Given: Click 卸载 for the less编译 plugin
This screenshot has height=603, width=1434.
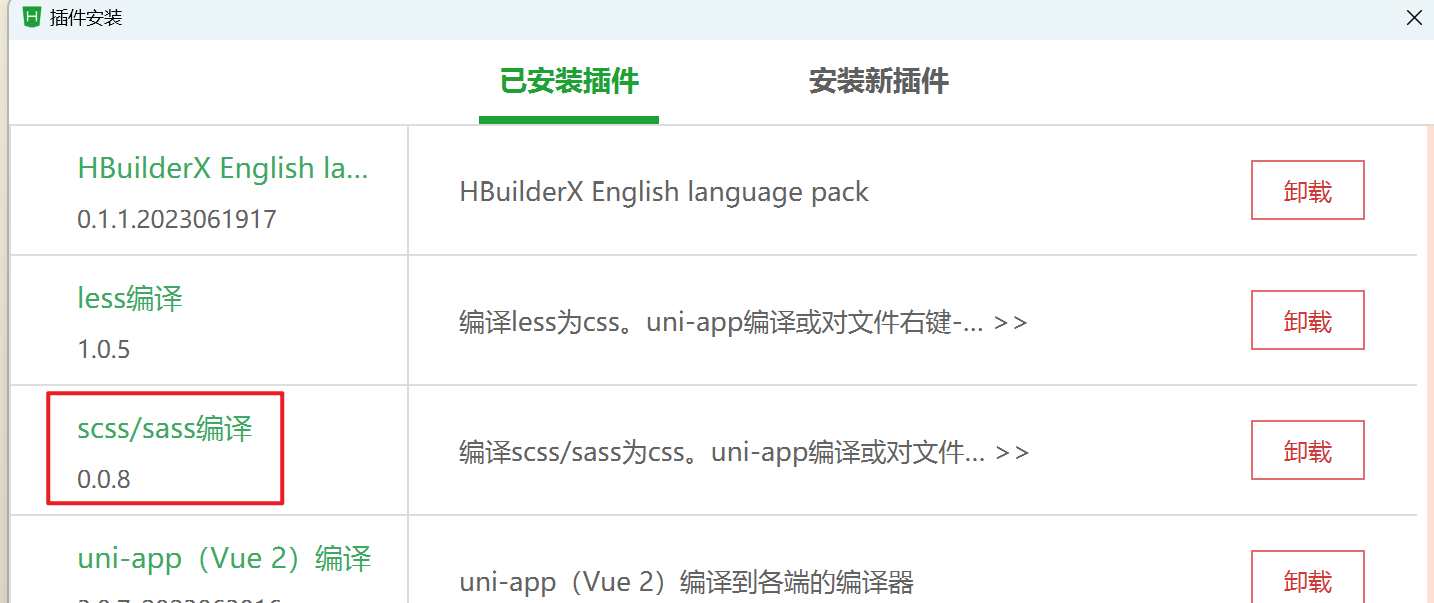Looking at the screenshot, I should point(1308,320).
